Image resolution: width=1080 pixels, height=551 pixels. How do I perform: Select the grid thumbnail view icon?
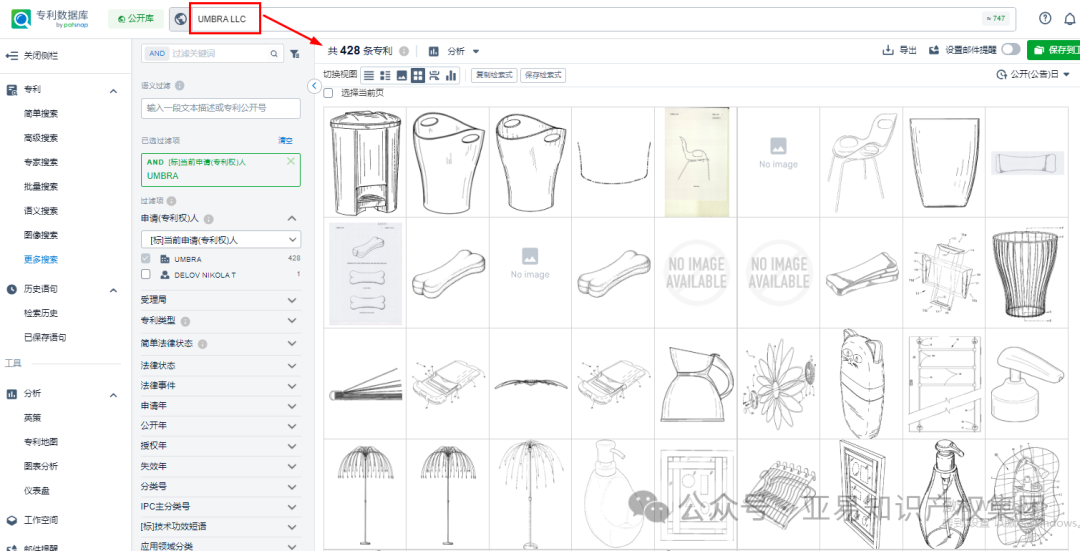coord(417,75)
